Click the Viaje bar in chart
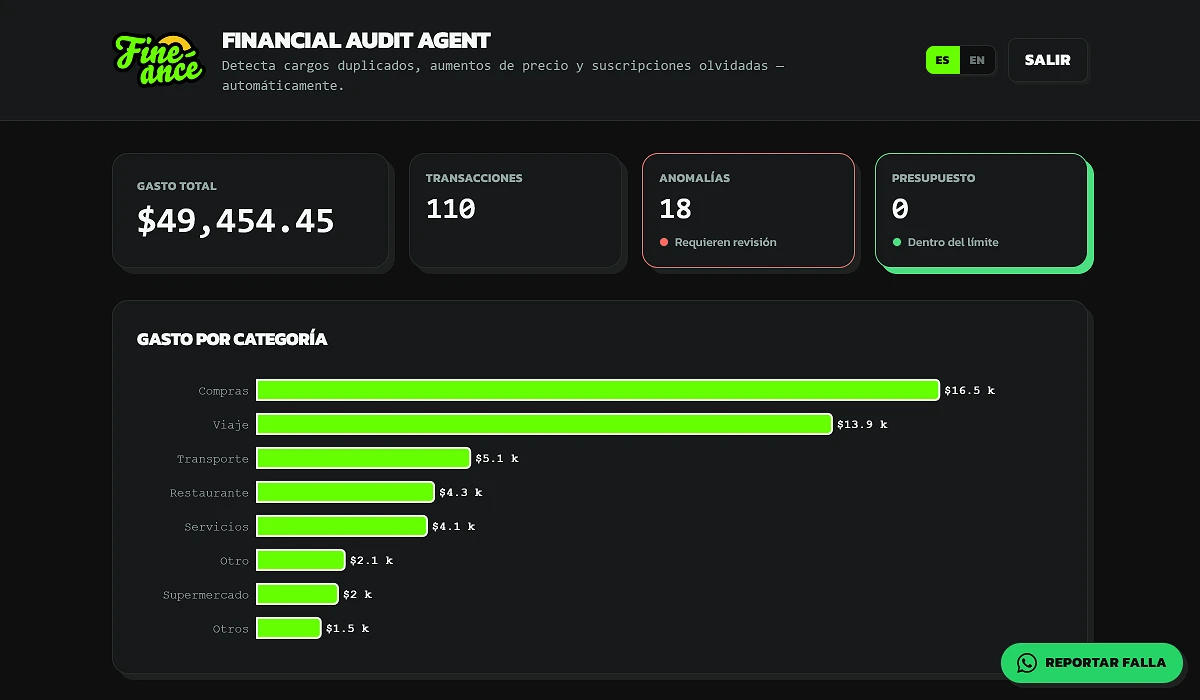Viewport: 1200px width, 700px height. [544, 424]
